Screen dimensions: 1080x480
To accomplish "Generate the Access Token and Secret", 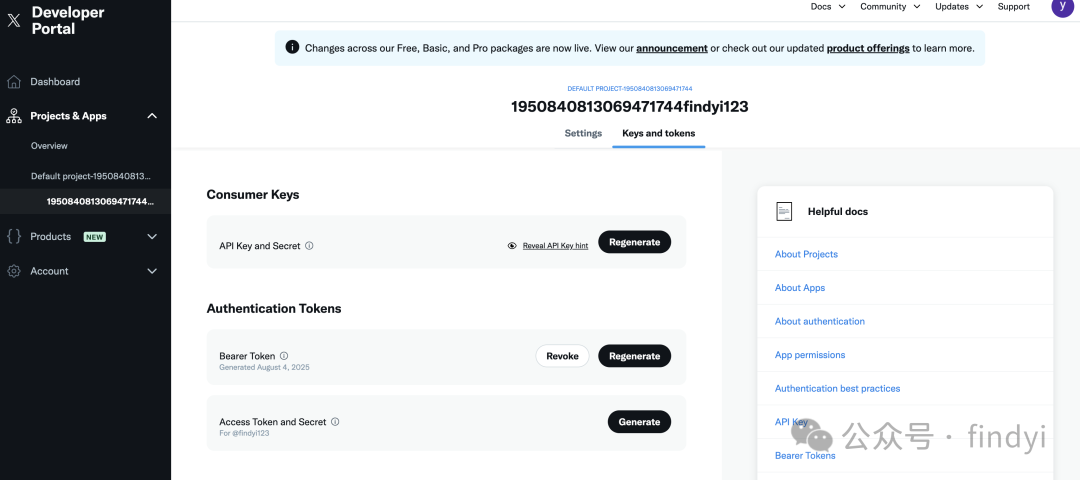I will tap(639, 421).
